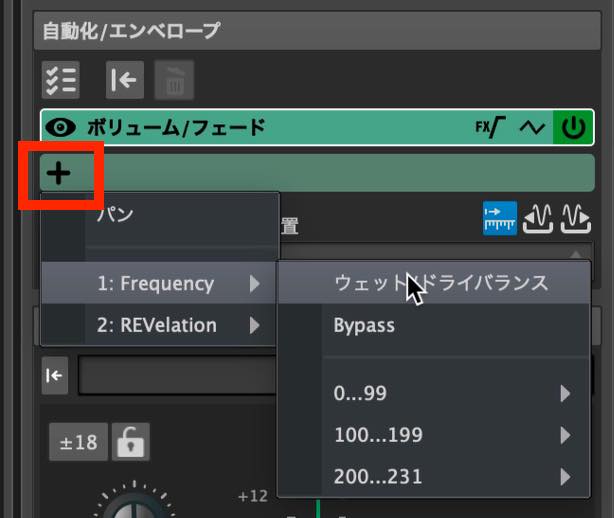Choose ウェット/ドライバランス from submenu
Screen dimensions: 614x518
(x=434, y=283)
